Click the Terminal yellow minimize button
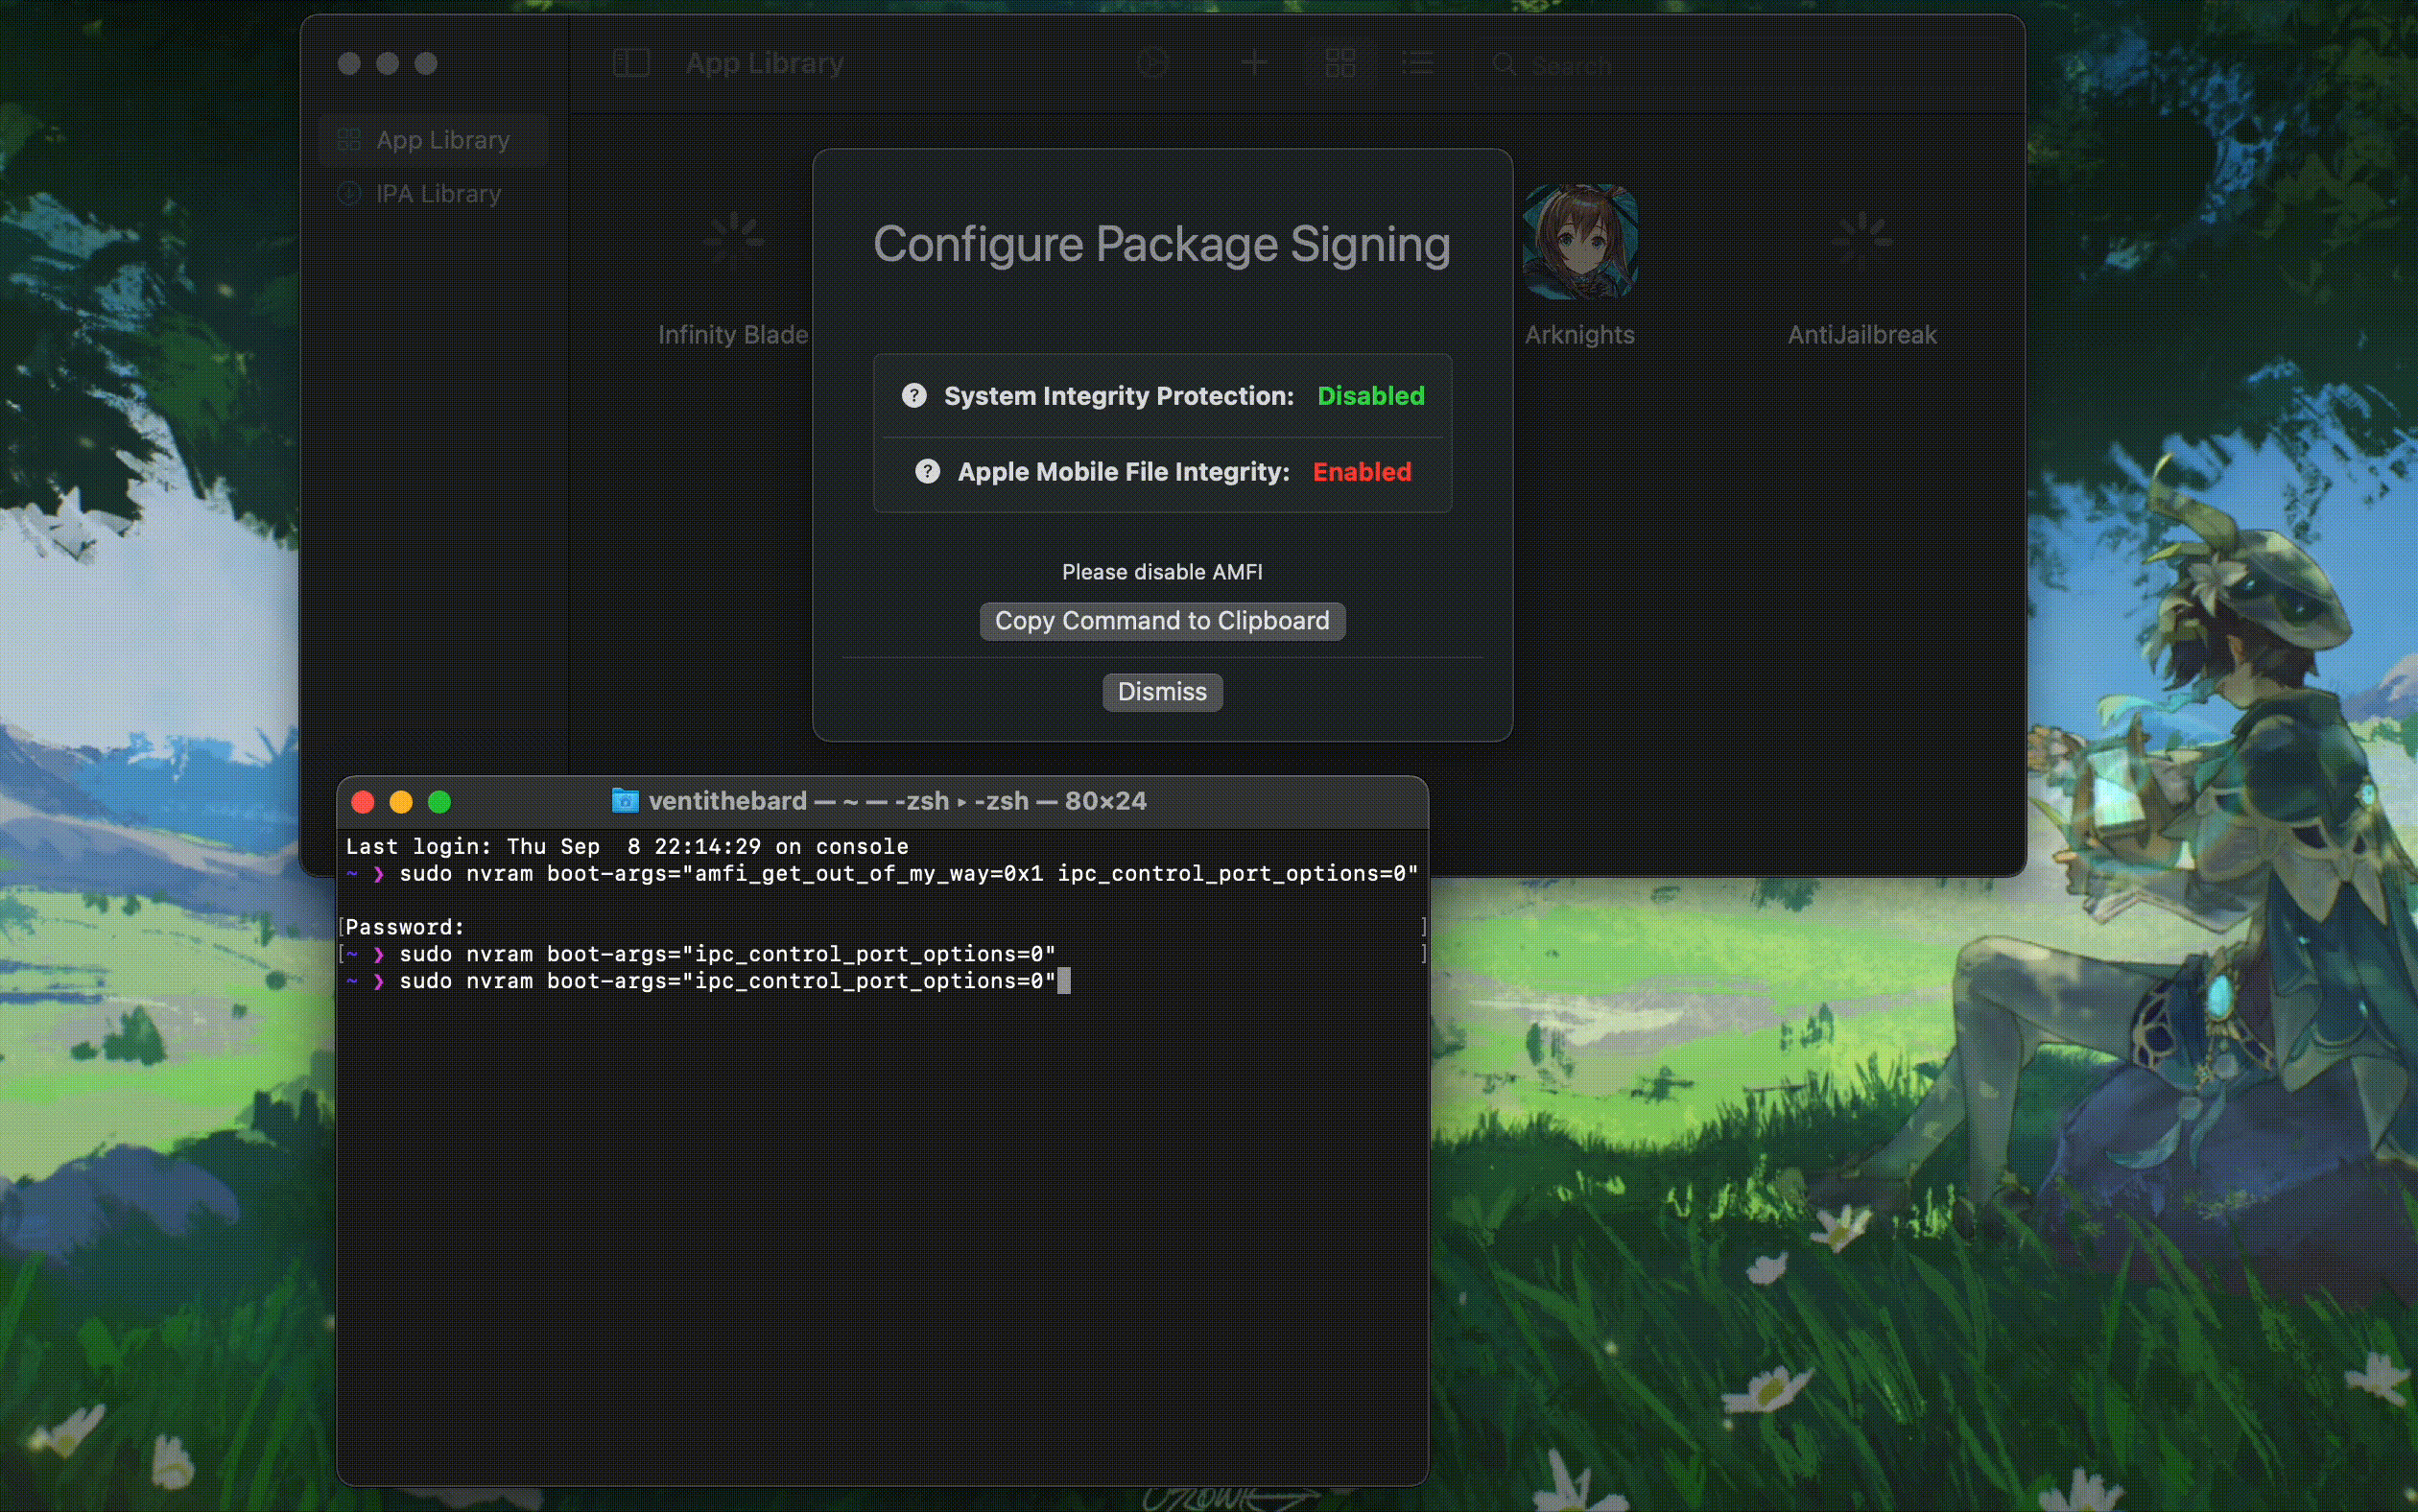The width and height of the screenshot is (2418, 1512). [x=401, y=801]
